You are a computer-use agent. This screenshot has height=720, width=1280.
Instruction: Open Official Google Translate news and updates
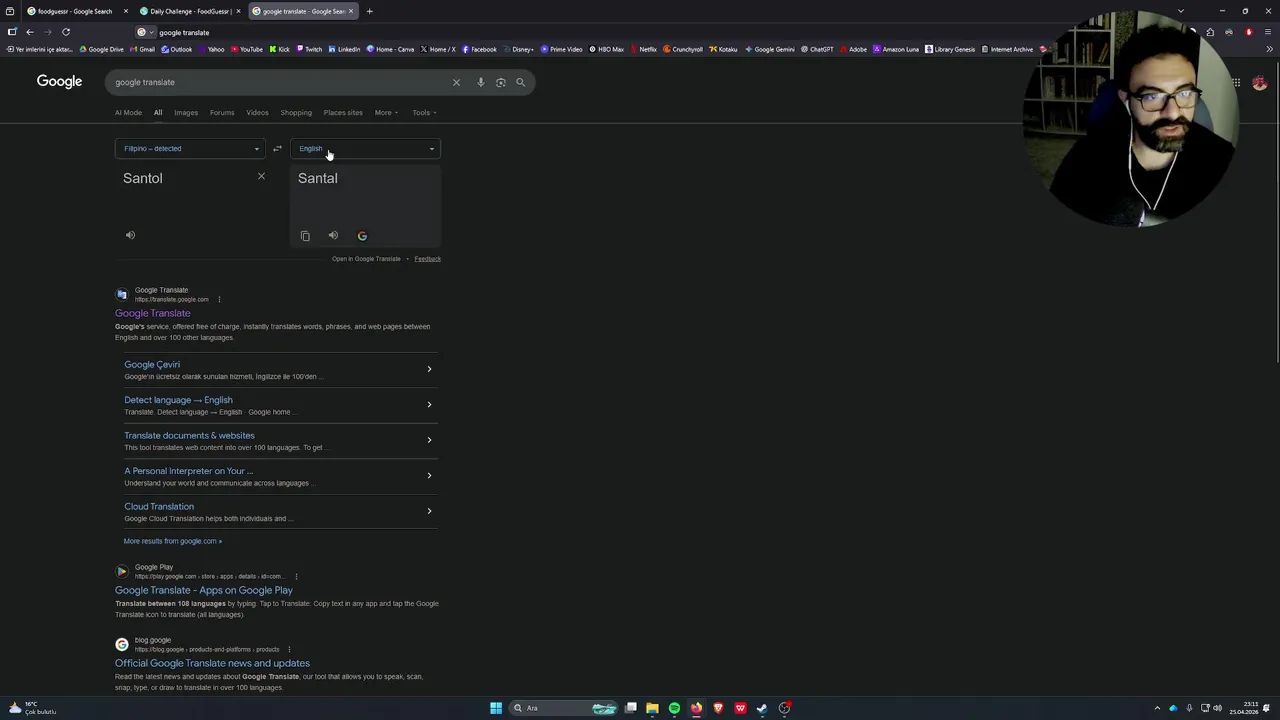coord(212,663)
